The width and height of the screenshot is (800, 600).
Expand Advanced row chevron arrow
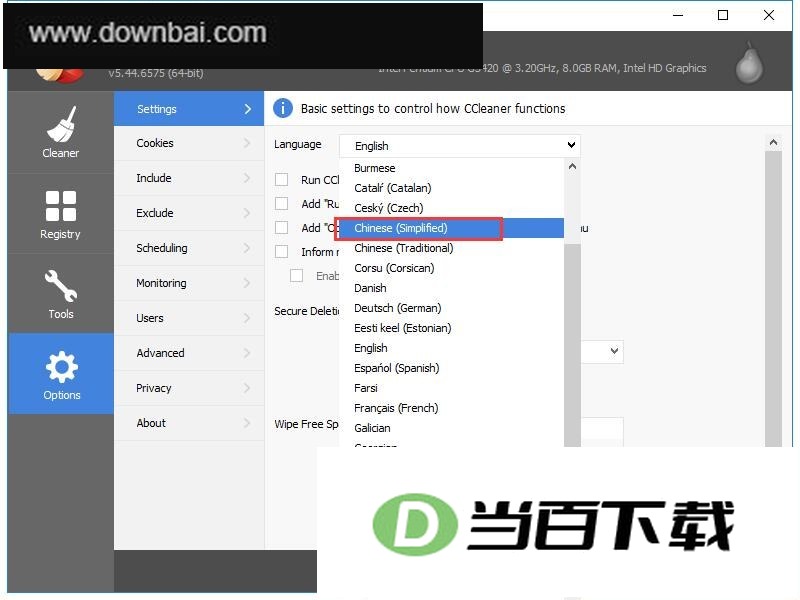[x=247, y=353]
